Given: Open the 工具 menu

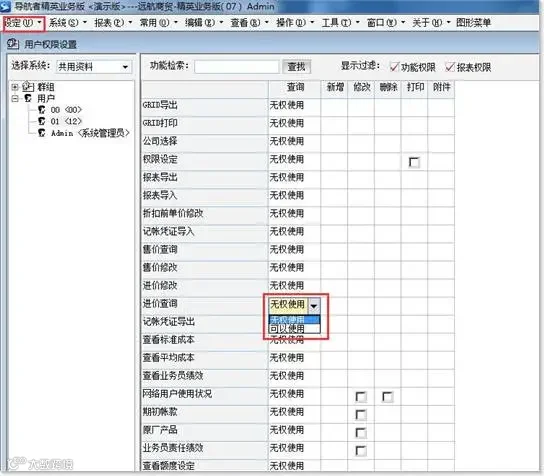Looking at the screenshot, I should (340, 23).
